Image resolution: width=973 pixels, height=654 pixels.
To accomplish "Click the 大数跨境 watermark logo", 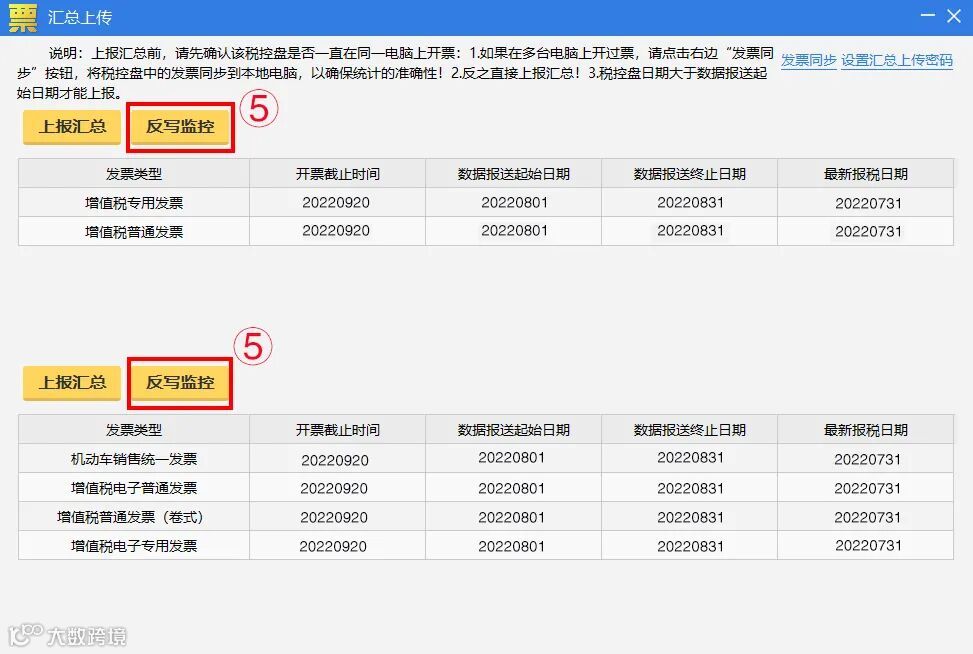I will point(67,633).
